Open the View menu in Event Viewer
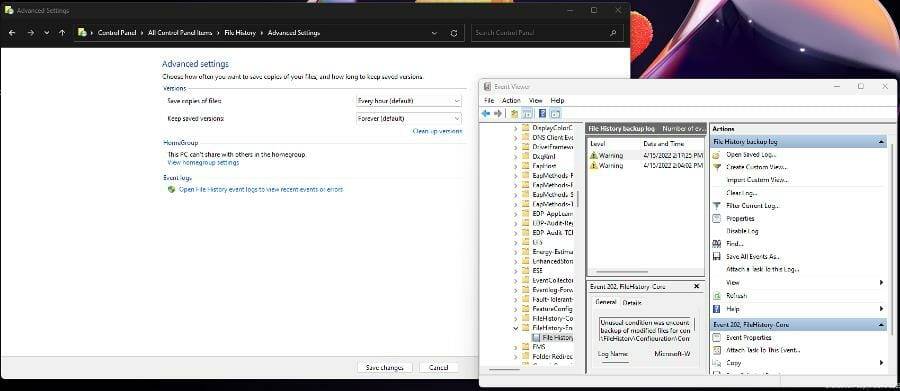The image size is (900, 391). click(x=536, y=100)
